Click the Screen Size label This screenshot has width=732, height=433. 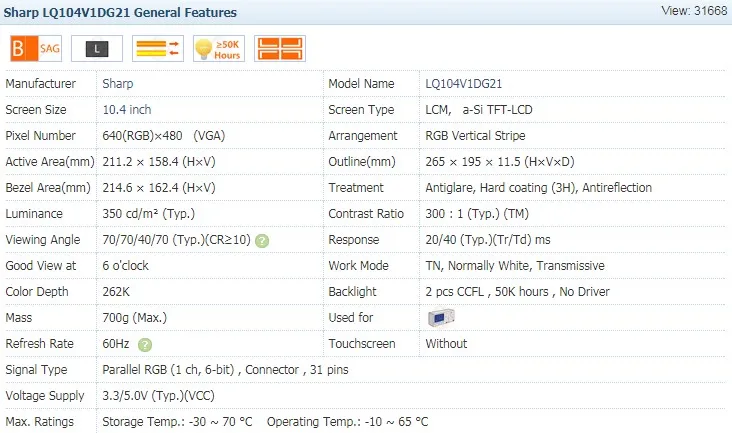pyautogui.click(x=35, y=110)
